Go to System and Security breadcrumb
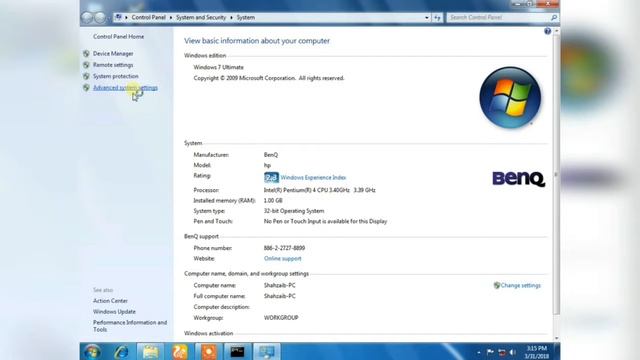 coord(201,18)
